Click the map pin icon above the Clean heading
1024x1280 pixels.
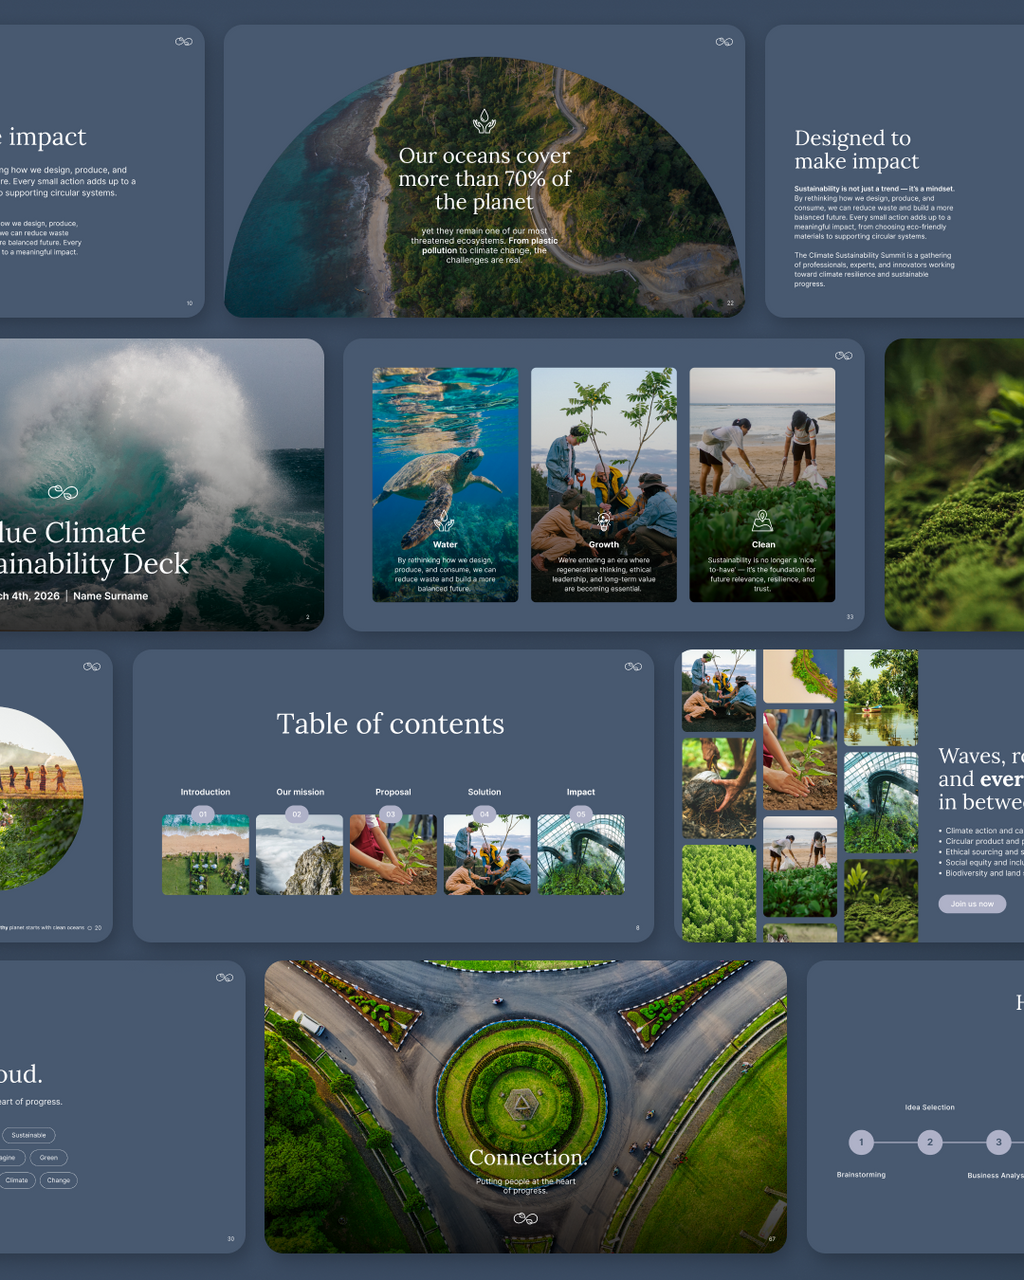(x=762, y=521)
